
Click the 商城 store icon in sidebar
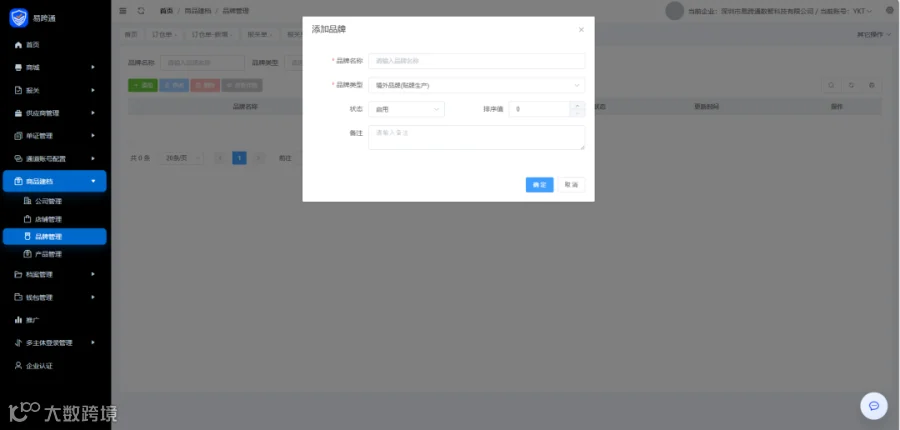[x=18, y=67]
